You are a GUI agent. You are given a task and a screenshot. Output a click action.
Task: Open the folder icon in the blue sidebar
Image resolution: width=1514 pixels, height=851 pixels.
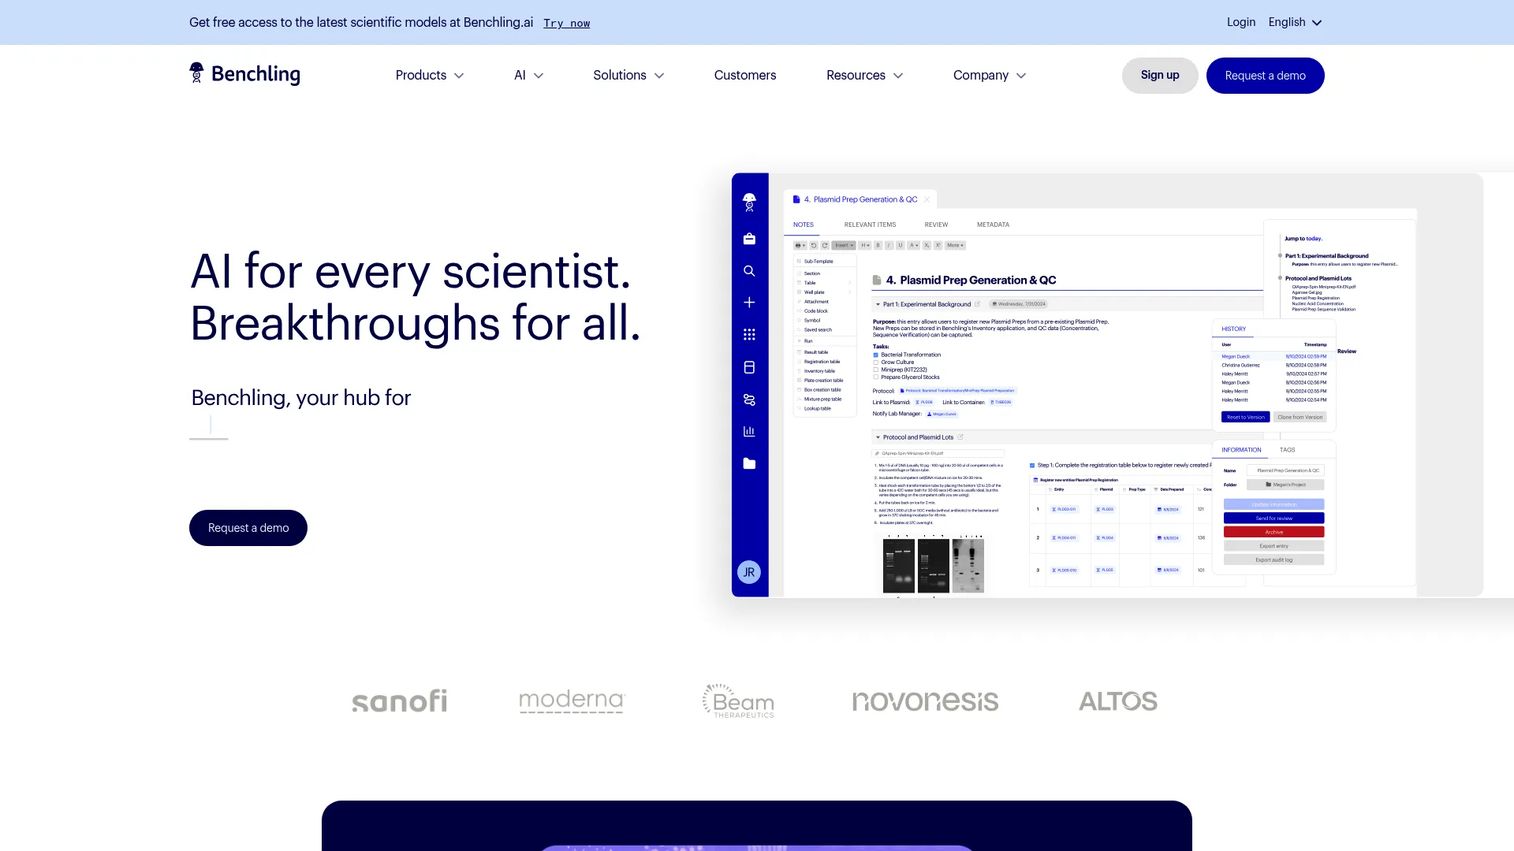click(749, 464)
